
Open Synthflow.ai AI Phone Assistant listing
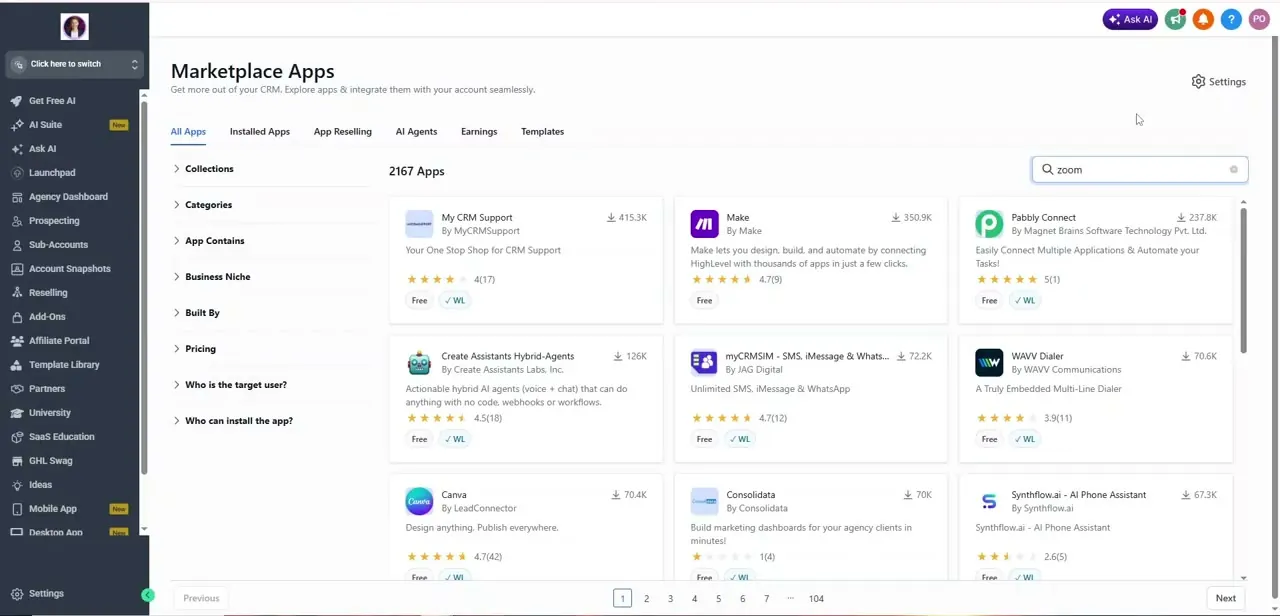1096,528
